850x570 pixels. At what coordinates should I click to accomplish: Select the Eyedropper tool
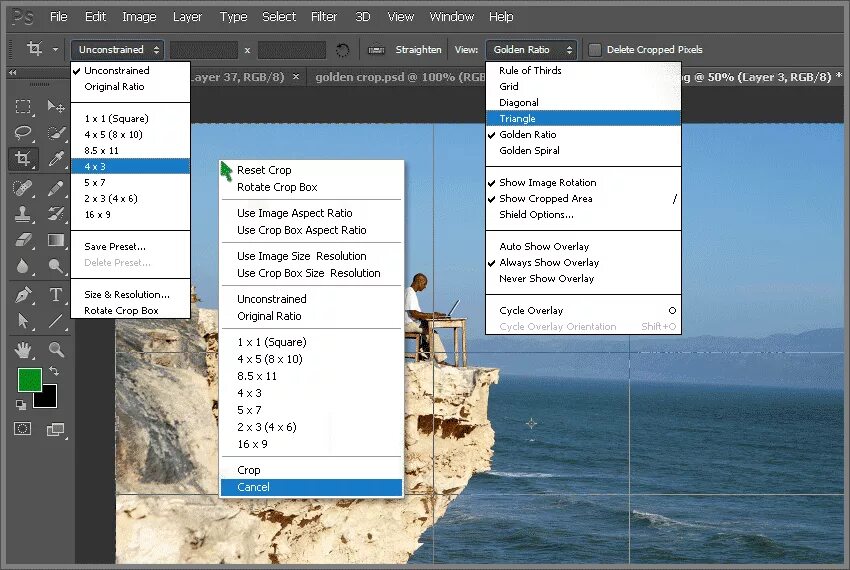point(55,159)
